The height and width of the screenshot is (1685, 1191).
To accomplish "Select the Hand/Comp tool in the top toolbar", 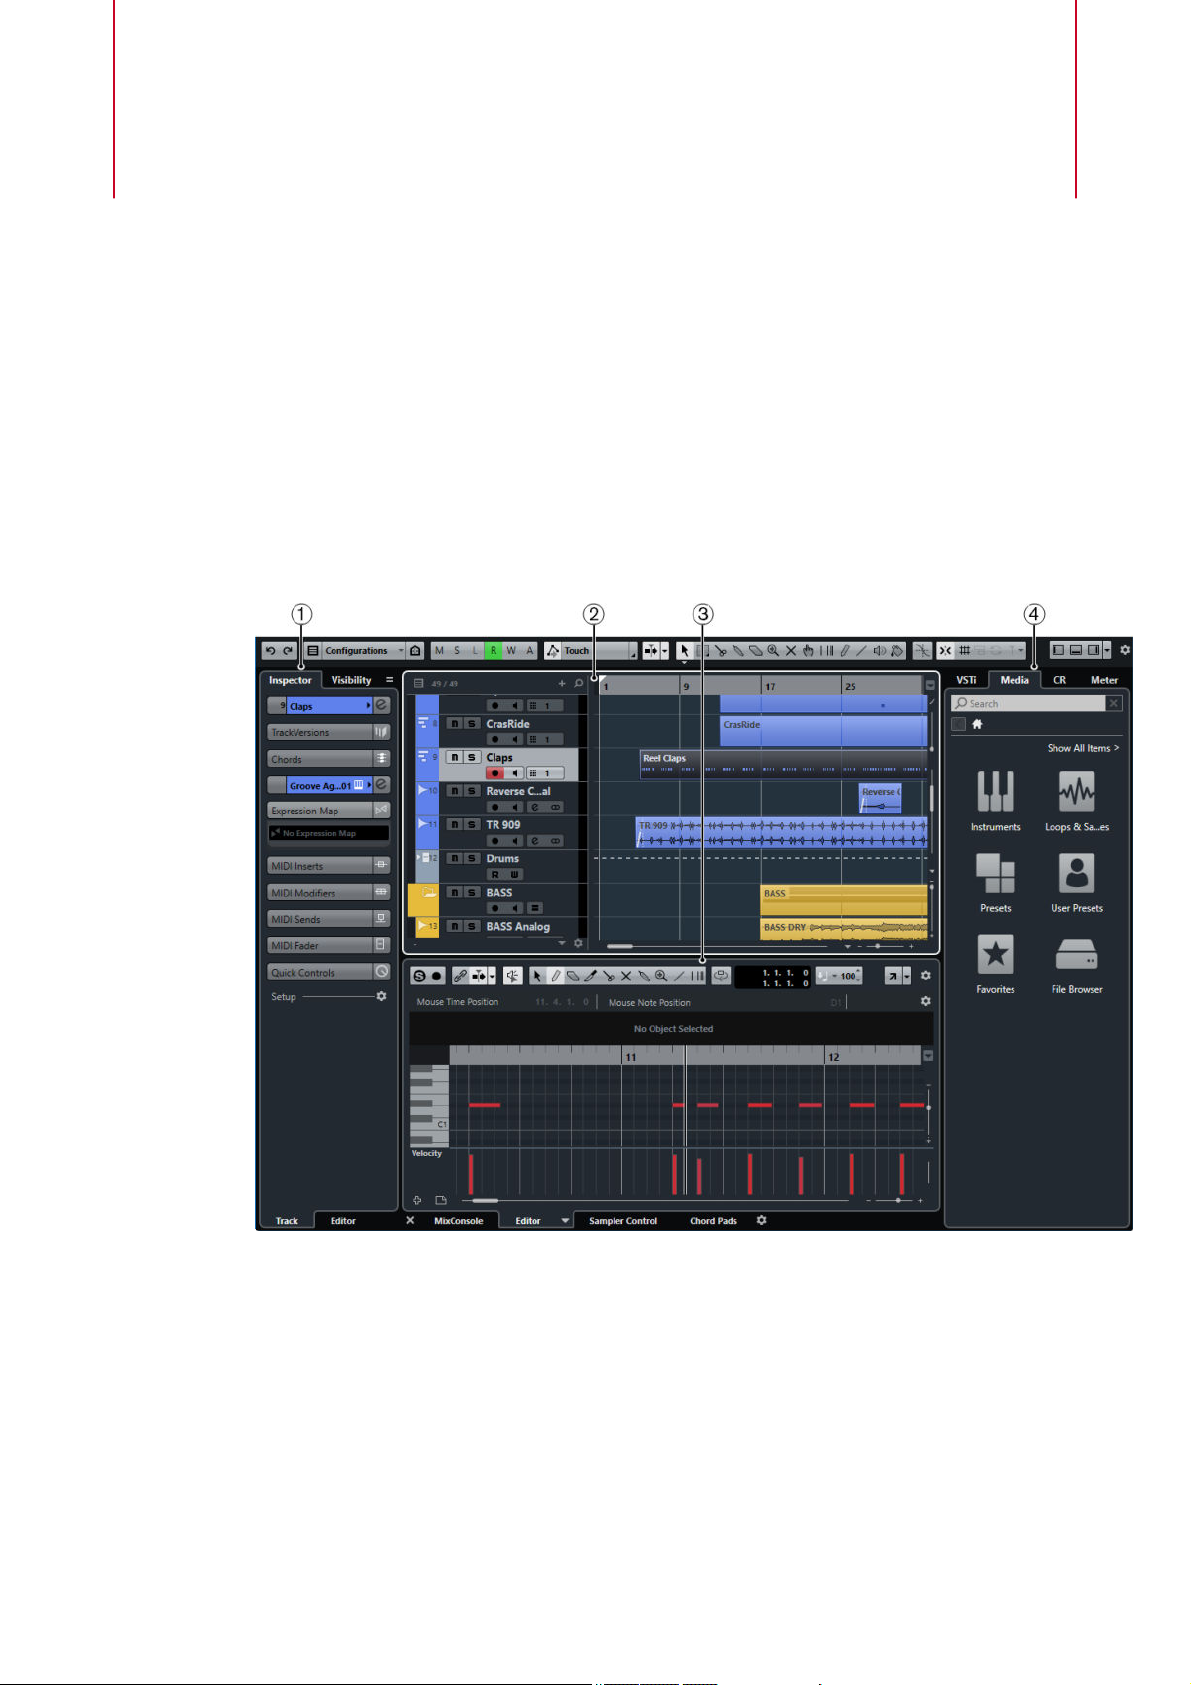I will pos(808,650).
